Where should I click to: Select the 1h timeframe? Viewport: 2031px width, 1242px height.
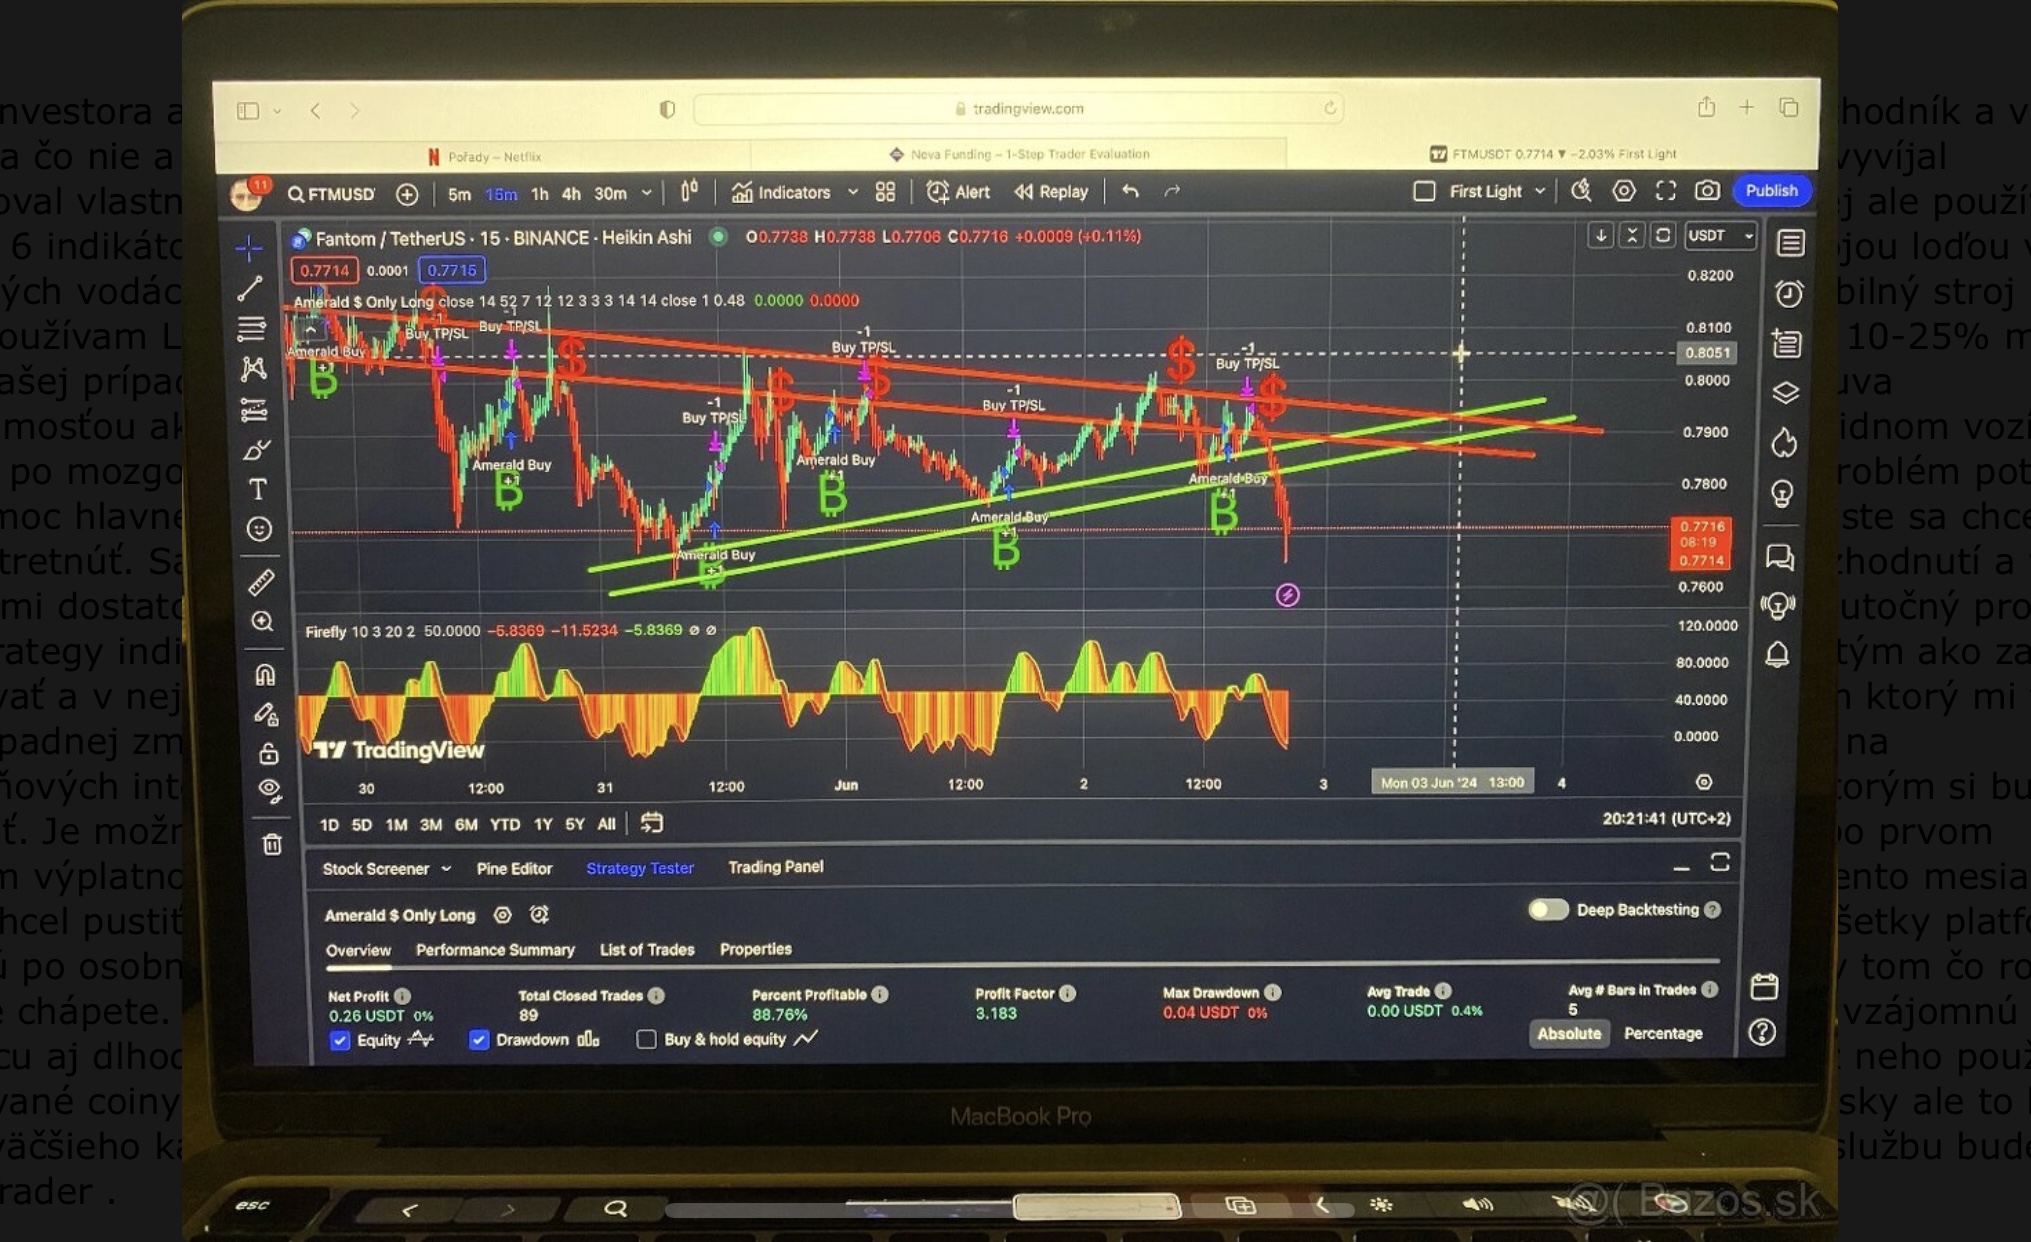click(539, 194)
